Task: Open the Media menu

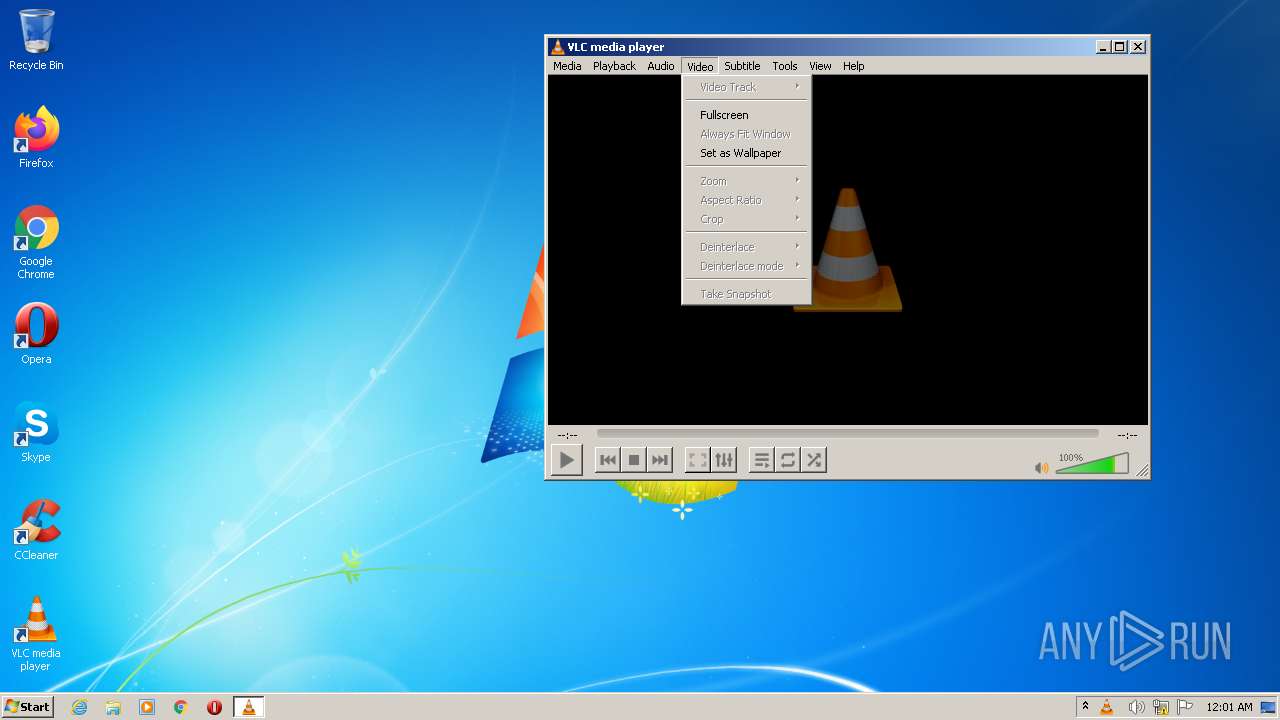Action: [x=567, y=66]
